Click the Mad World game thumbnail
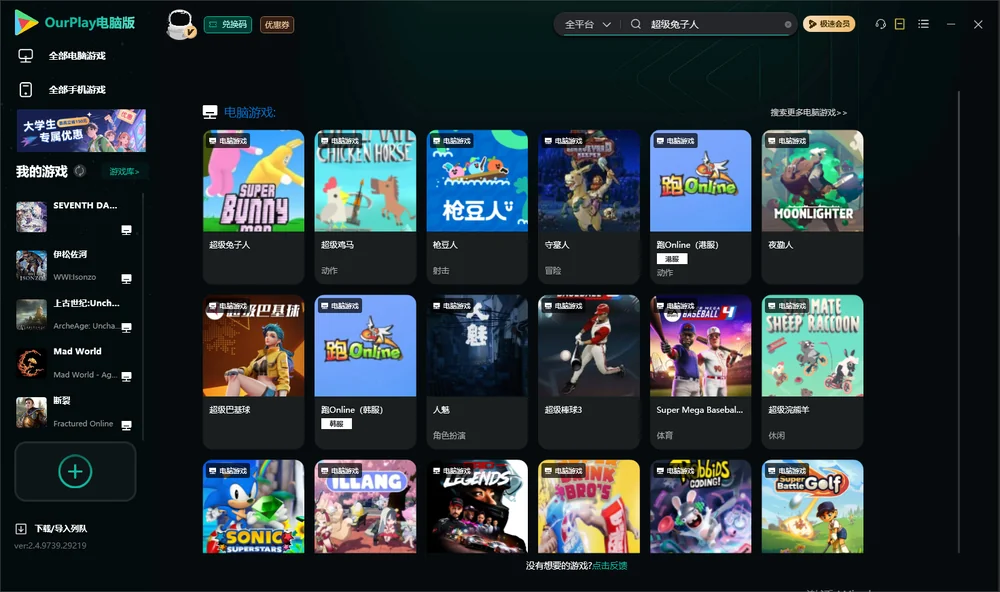 pyautogui.click(x=31, y=364)
